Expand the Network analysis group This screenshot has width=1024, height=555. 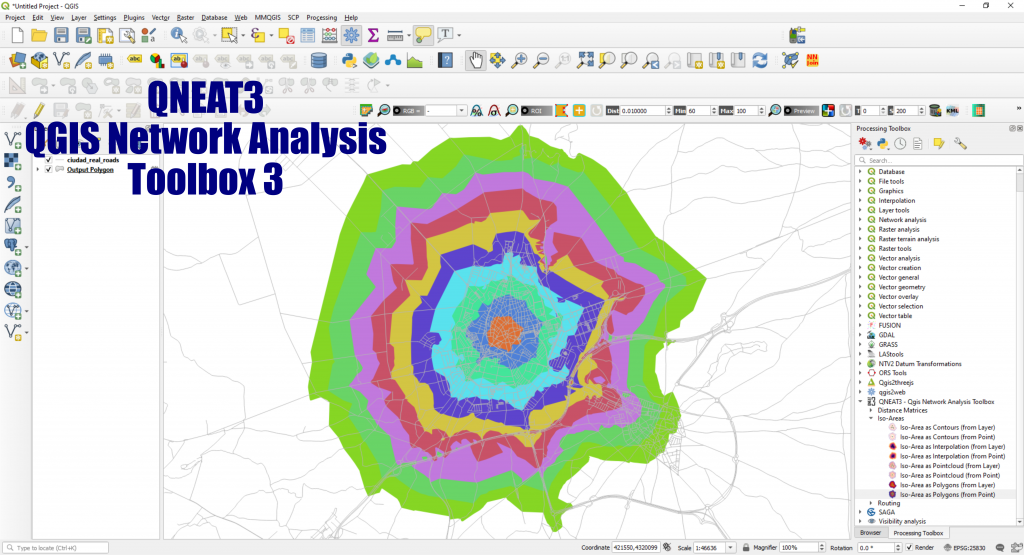click(x=860, y=220)
